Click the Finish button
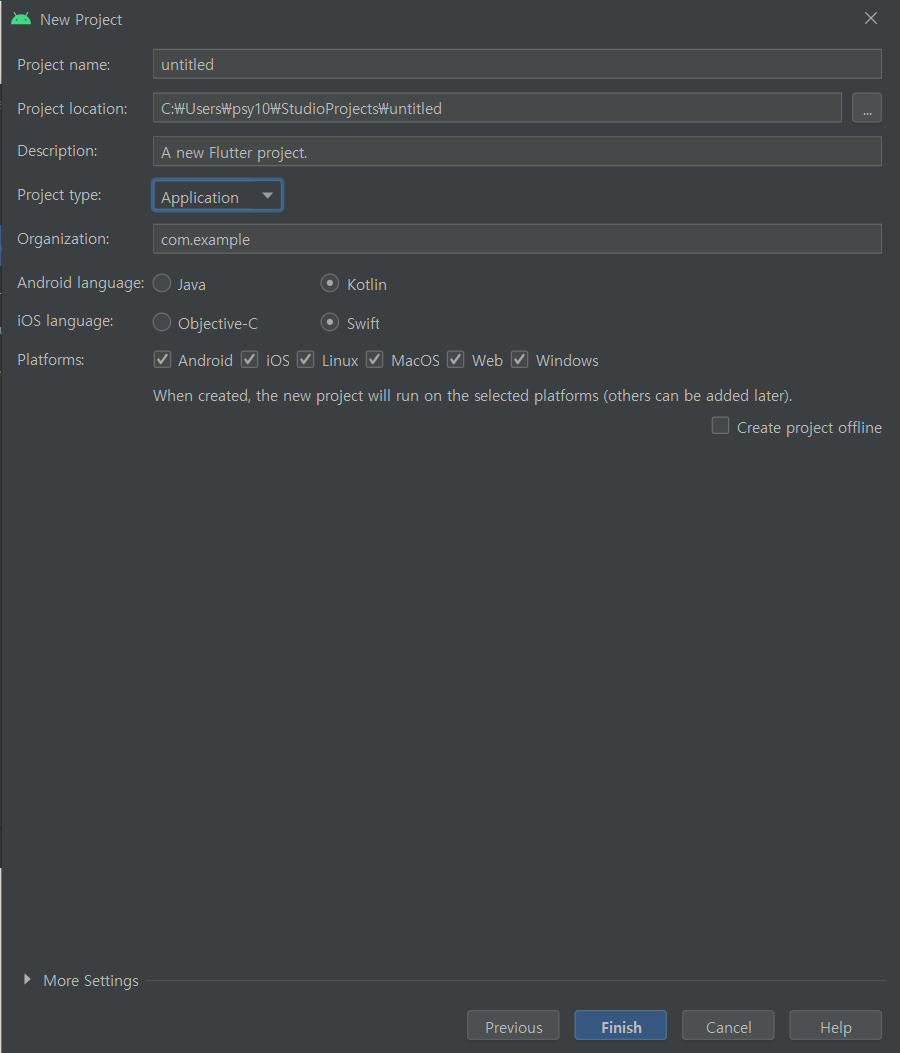 tap(621, 1027)
